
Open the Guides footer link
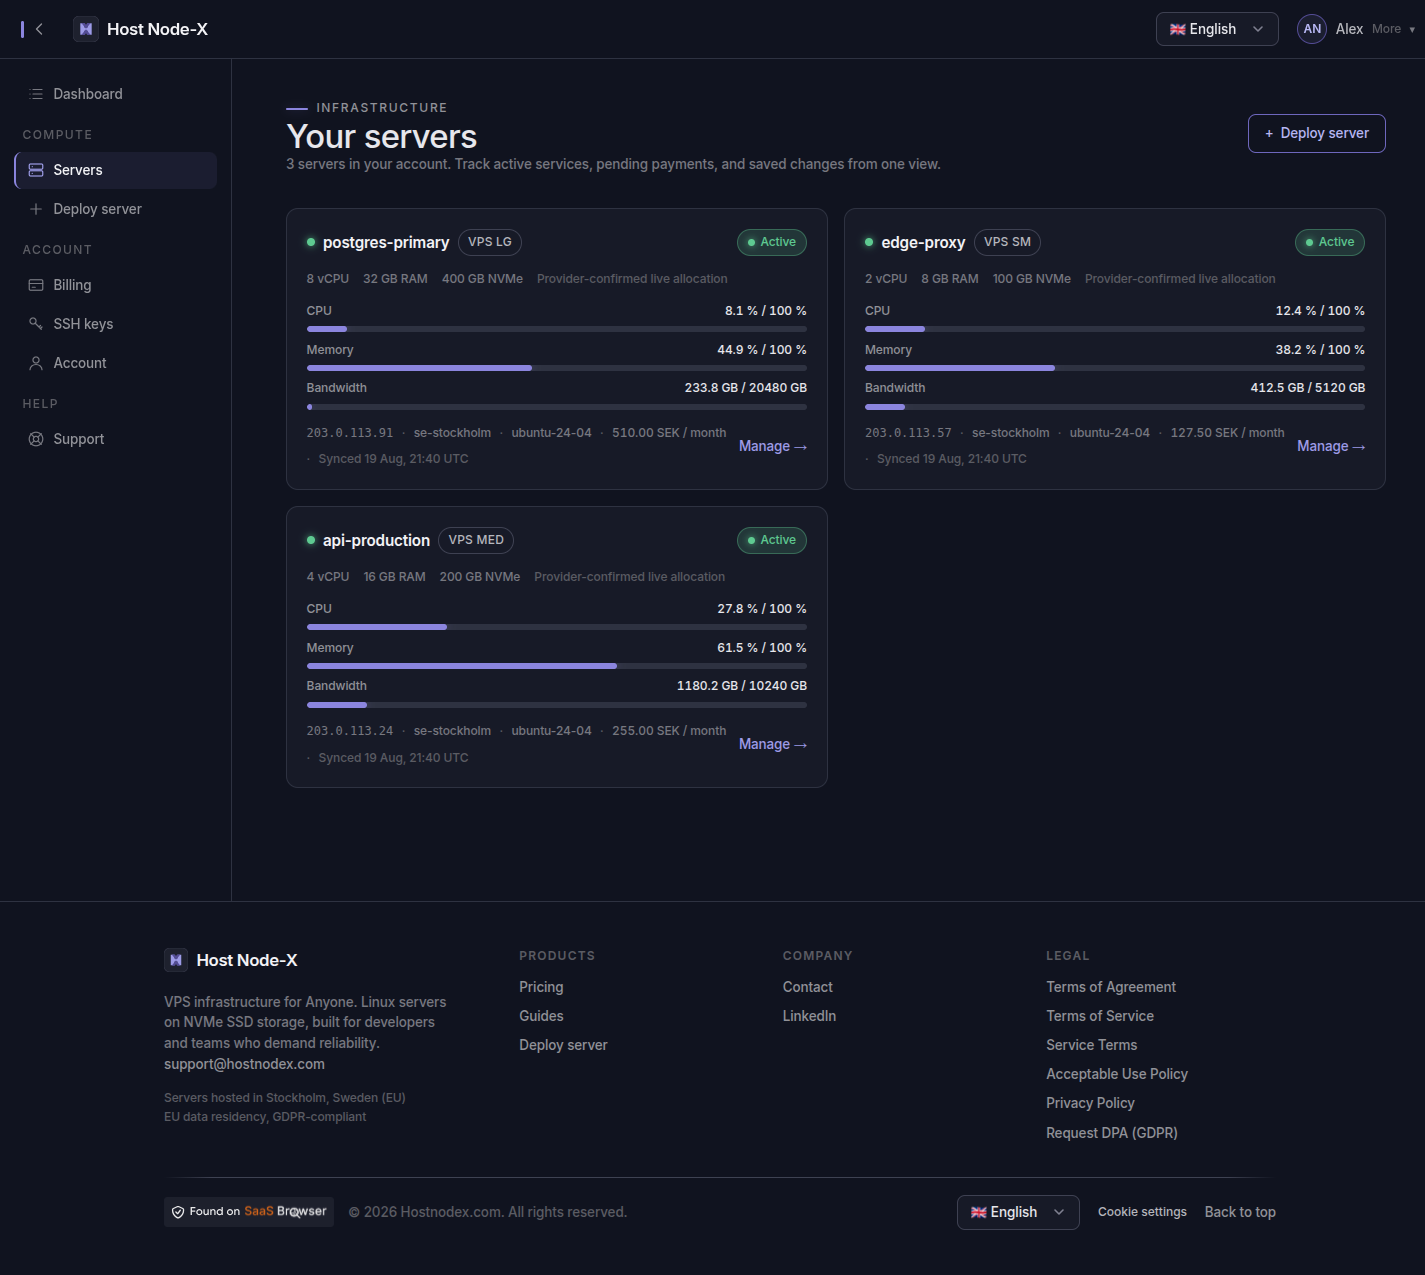[x=541, y=1016]
